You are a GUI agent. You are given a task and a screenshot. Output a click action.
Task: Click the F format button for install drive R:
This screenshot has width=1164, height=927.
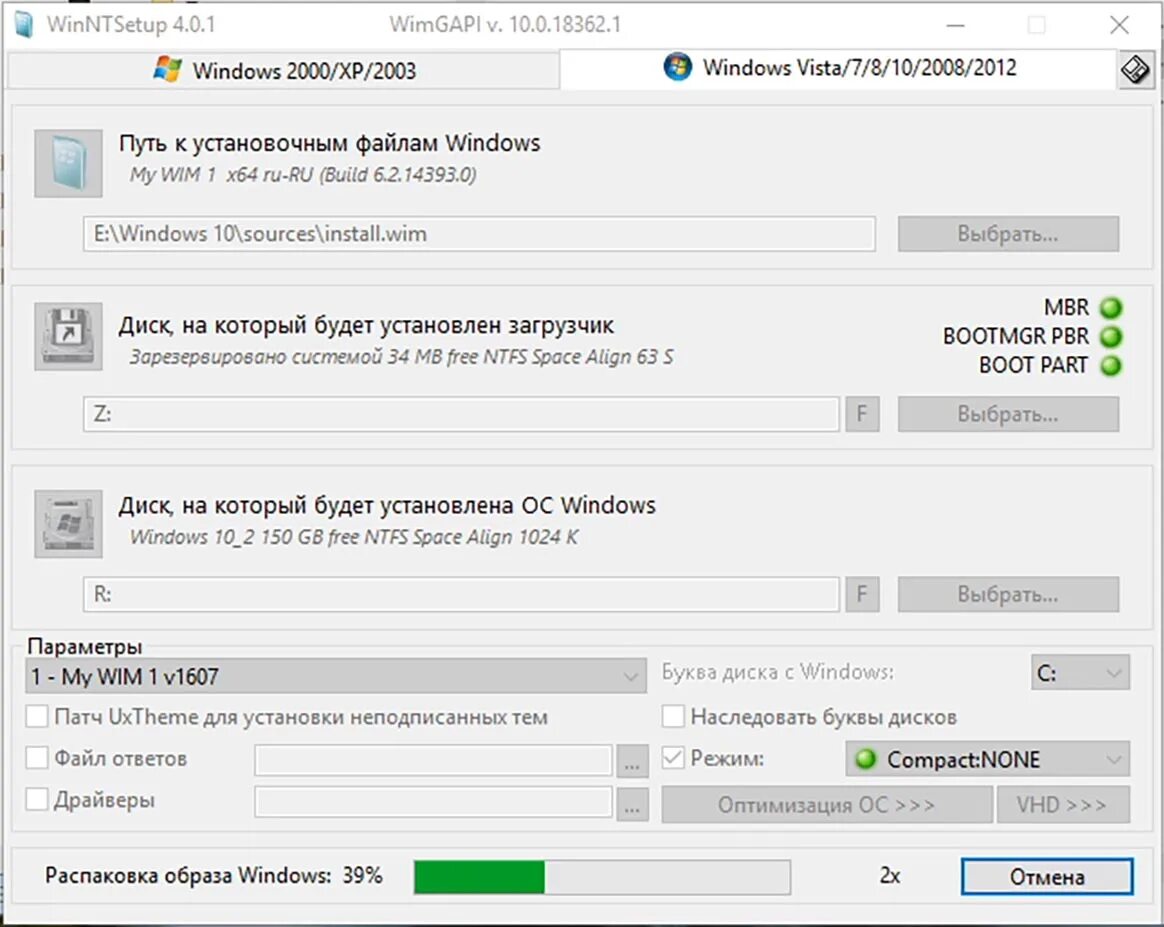pyautogui.click(x=863, y=594)
